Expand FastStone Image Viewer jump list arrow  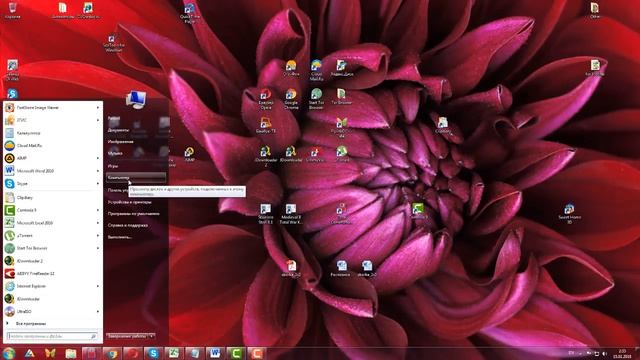(x=98, y=108)
